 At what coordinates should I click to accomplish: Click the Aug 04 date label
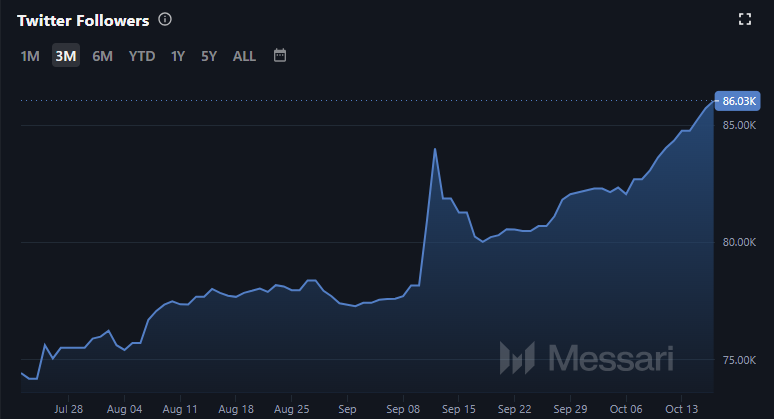124,409
